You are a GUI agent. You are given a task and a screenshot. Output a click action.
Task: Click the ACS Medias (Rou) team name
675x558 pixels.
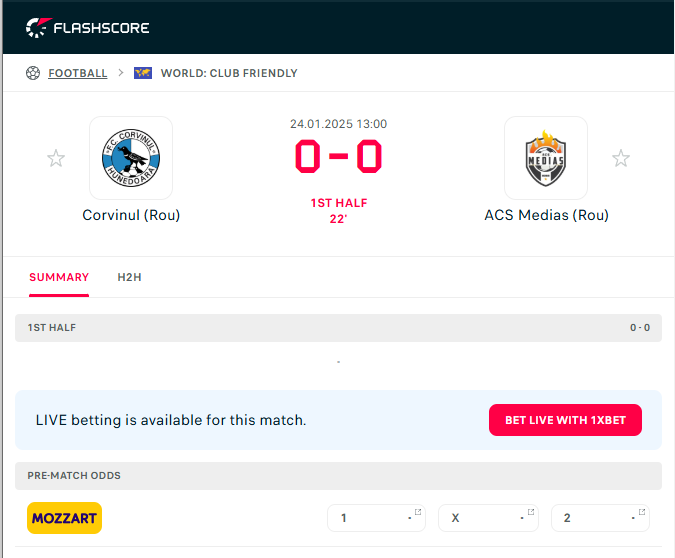click(x=547, y=215)
